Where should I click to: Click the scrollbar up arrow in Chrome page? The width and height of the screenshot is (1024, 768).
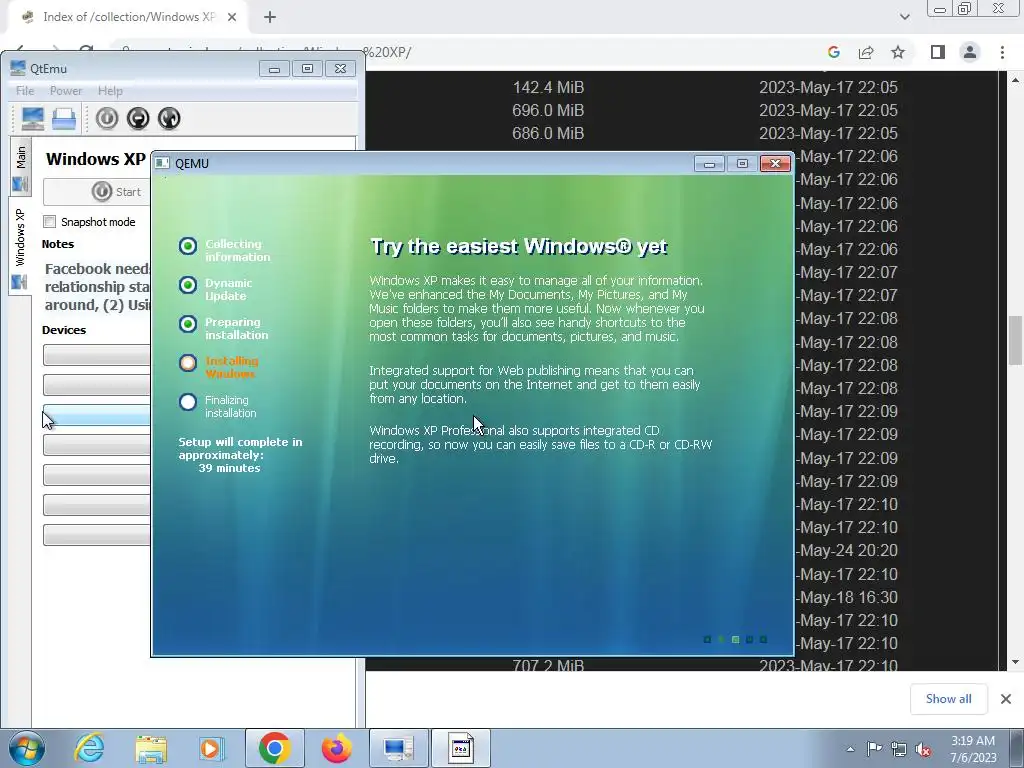pyautogui.click(x=1015, y=80)
